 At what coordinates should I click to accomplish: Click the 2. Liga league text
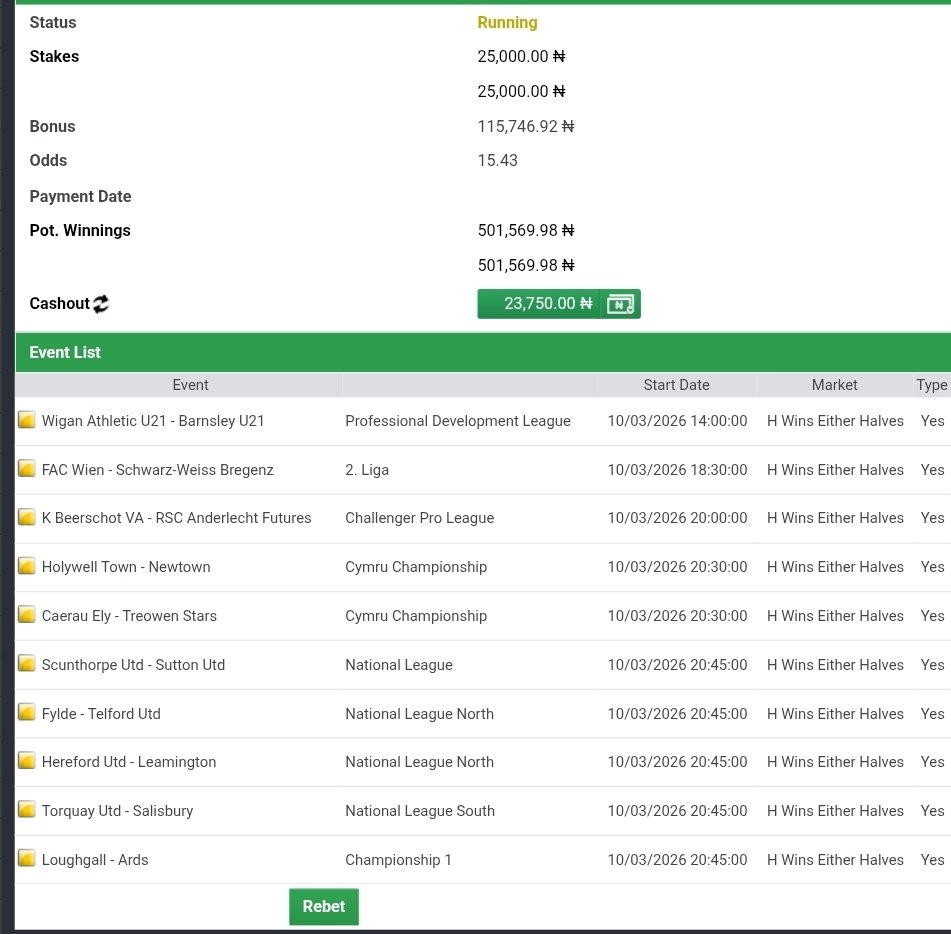367,470
